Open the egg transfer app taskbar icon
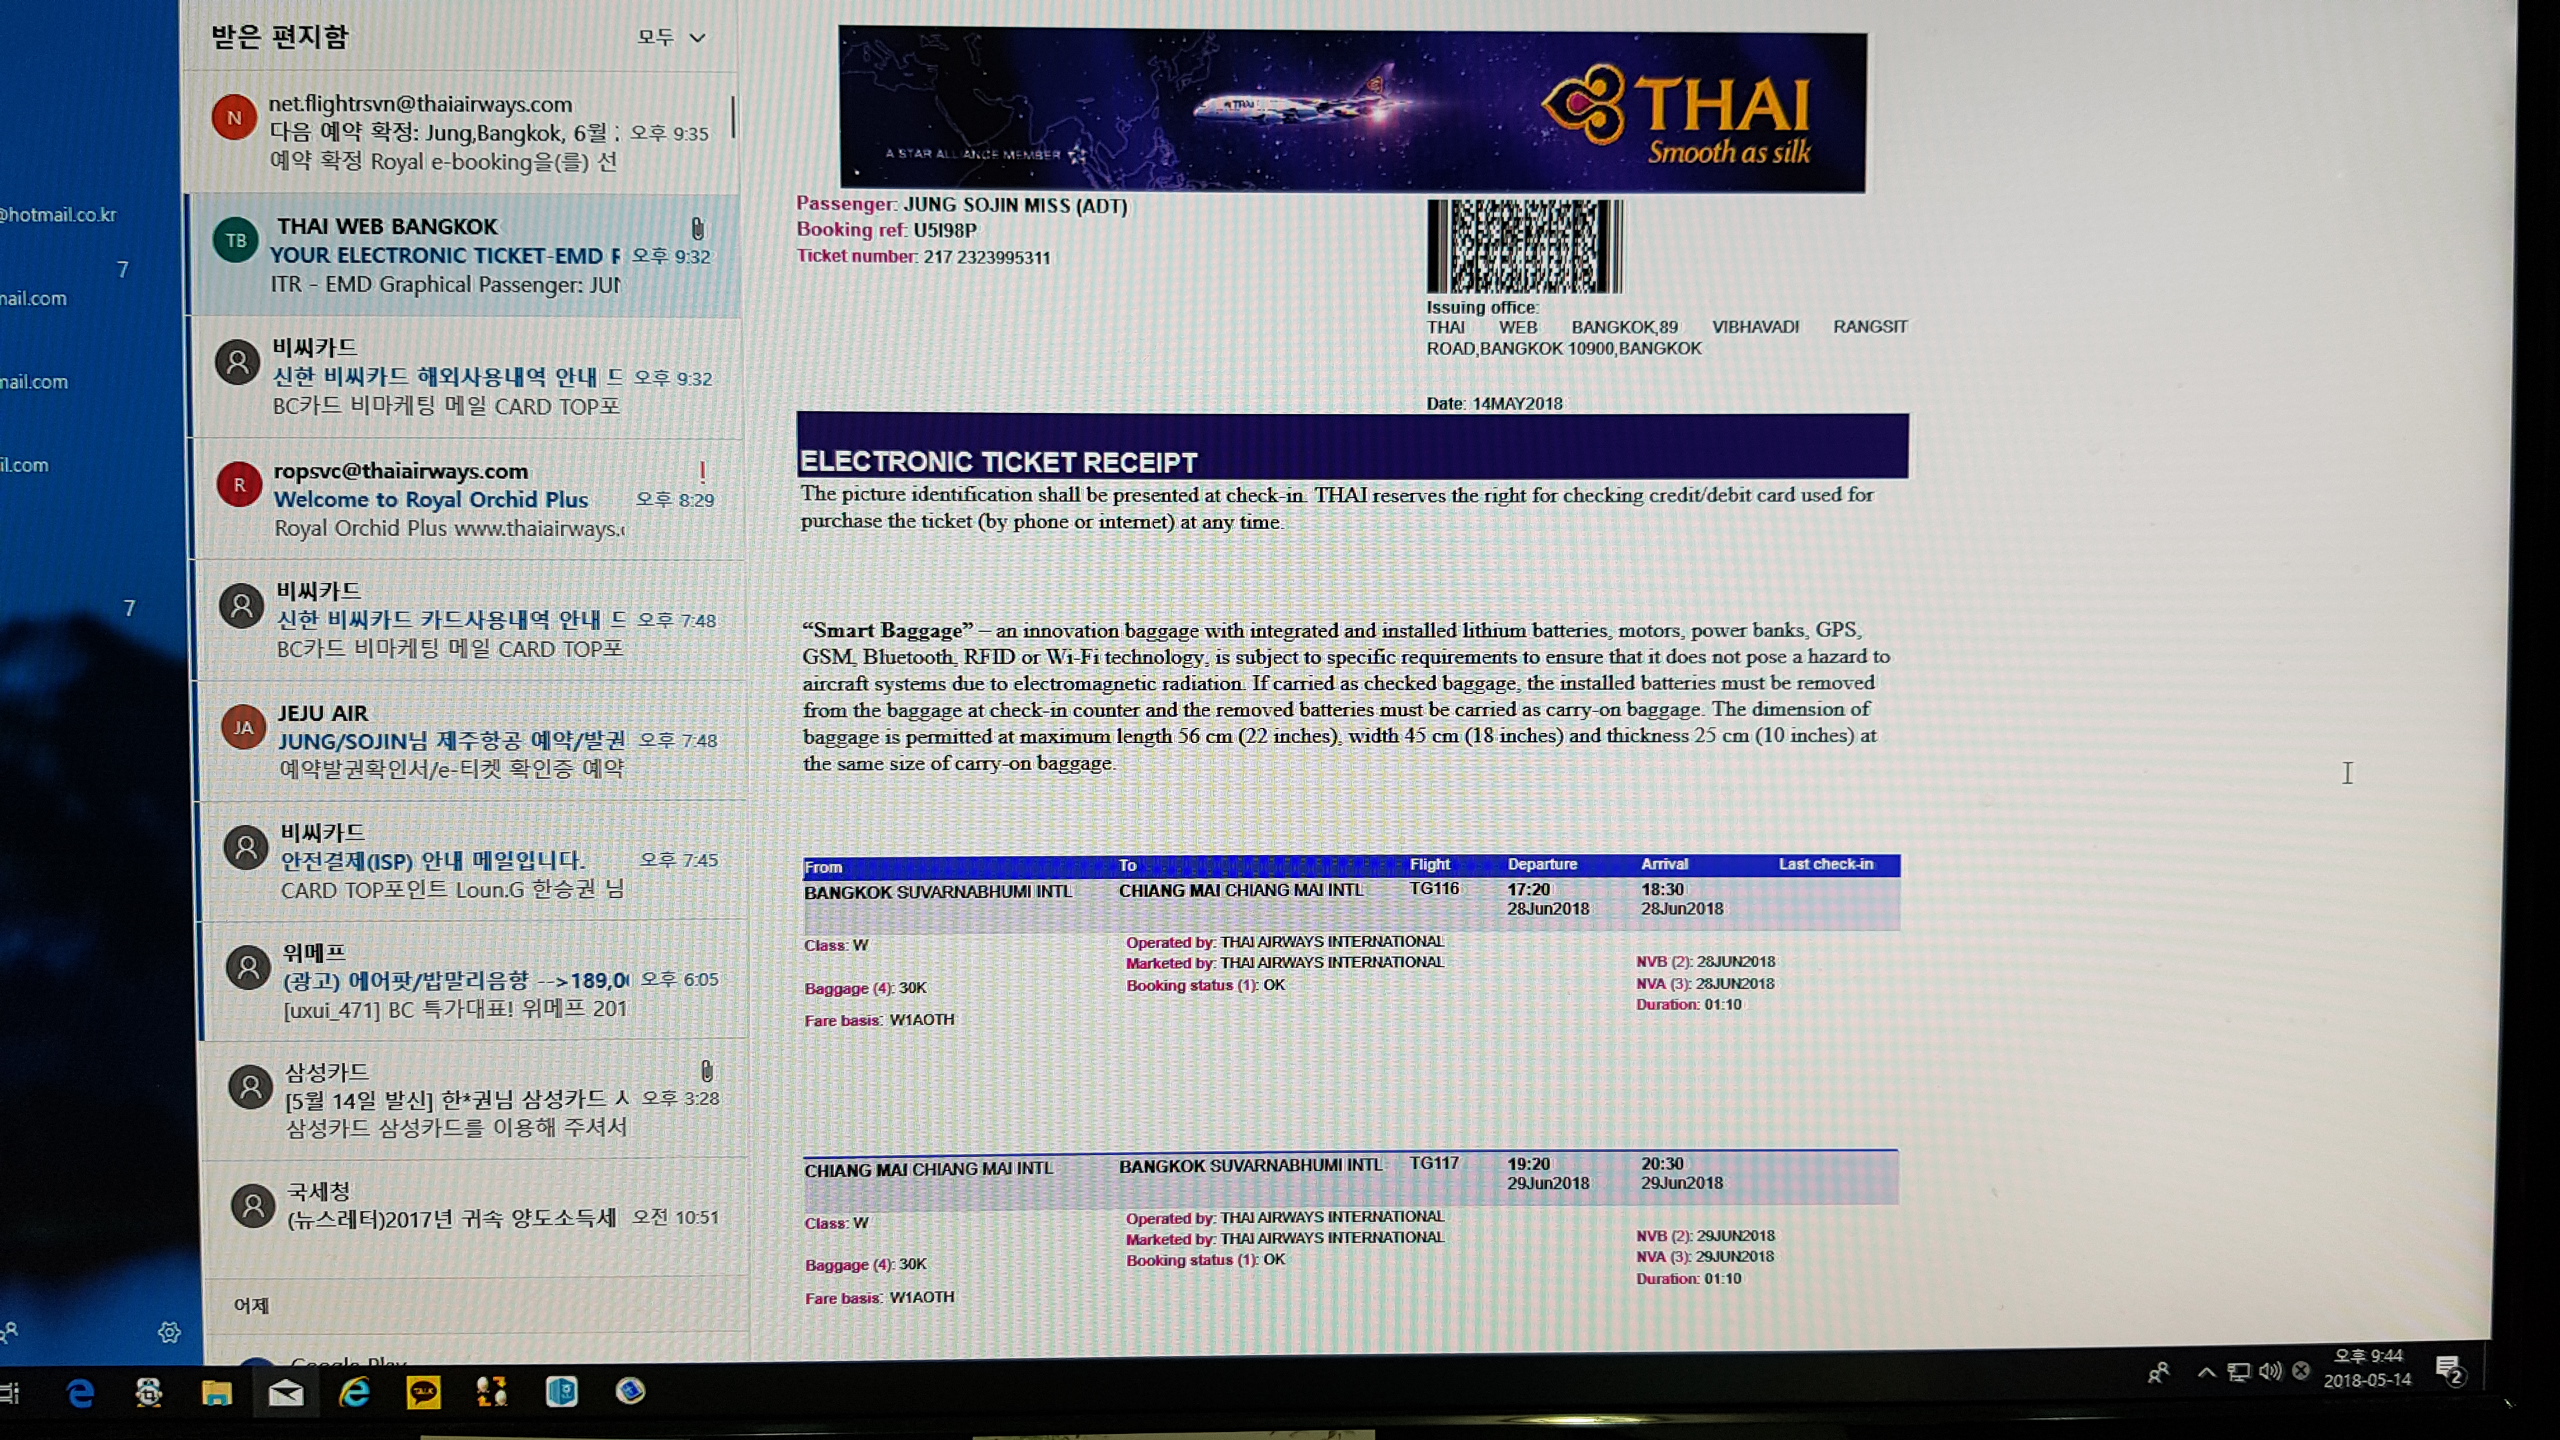The height and width of the screenshot is (1440, 2560). coord(491,1392)
